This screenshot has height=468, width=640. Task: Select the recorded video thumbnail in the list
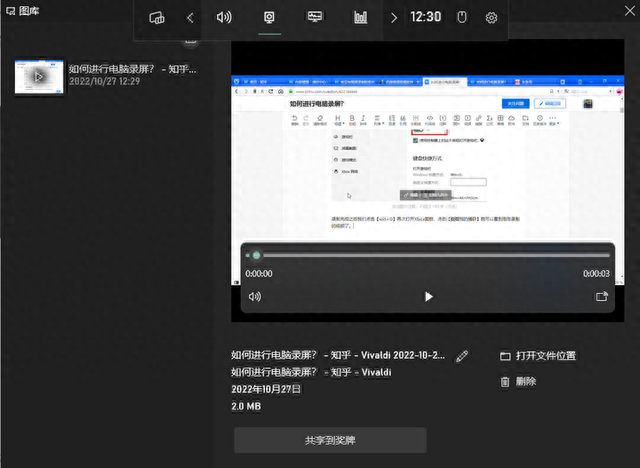point(39,76)
